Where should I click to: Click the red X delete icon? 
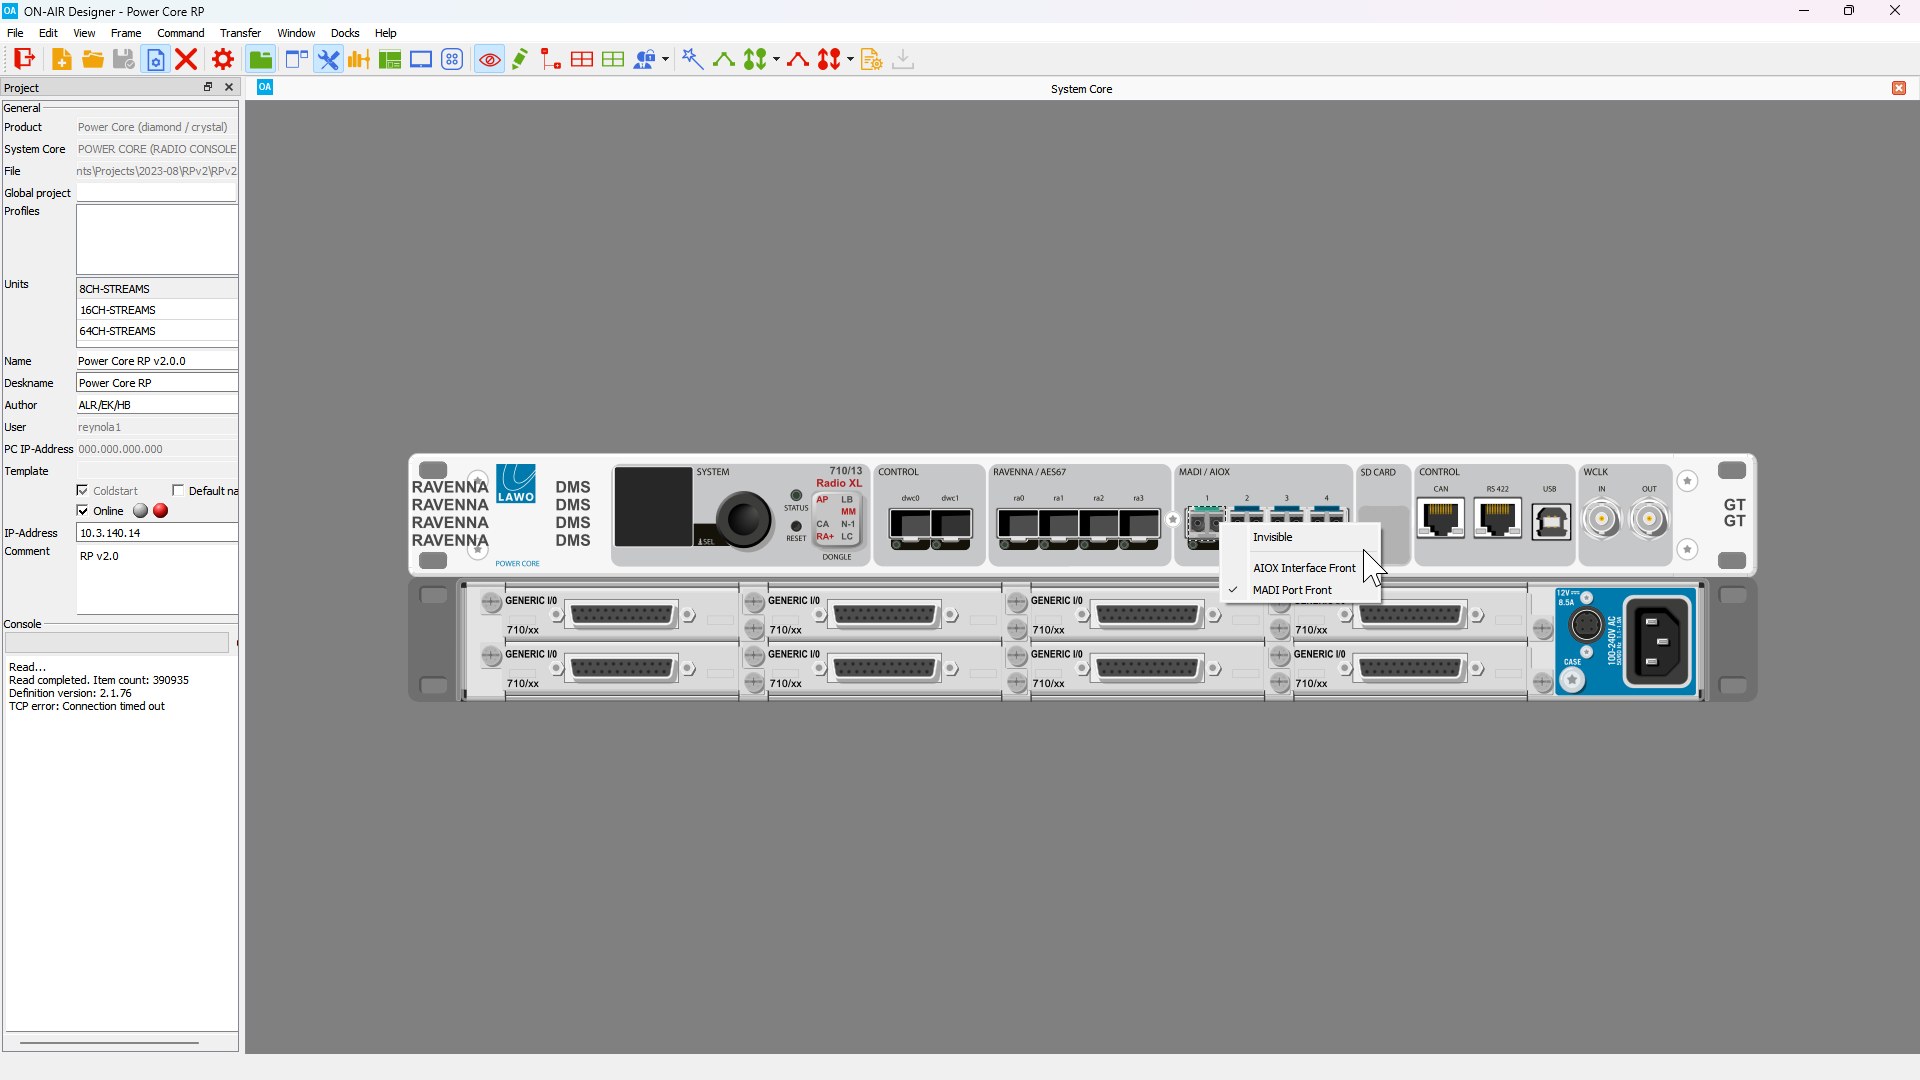coord(186,60)
